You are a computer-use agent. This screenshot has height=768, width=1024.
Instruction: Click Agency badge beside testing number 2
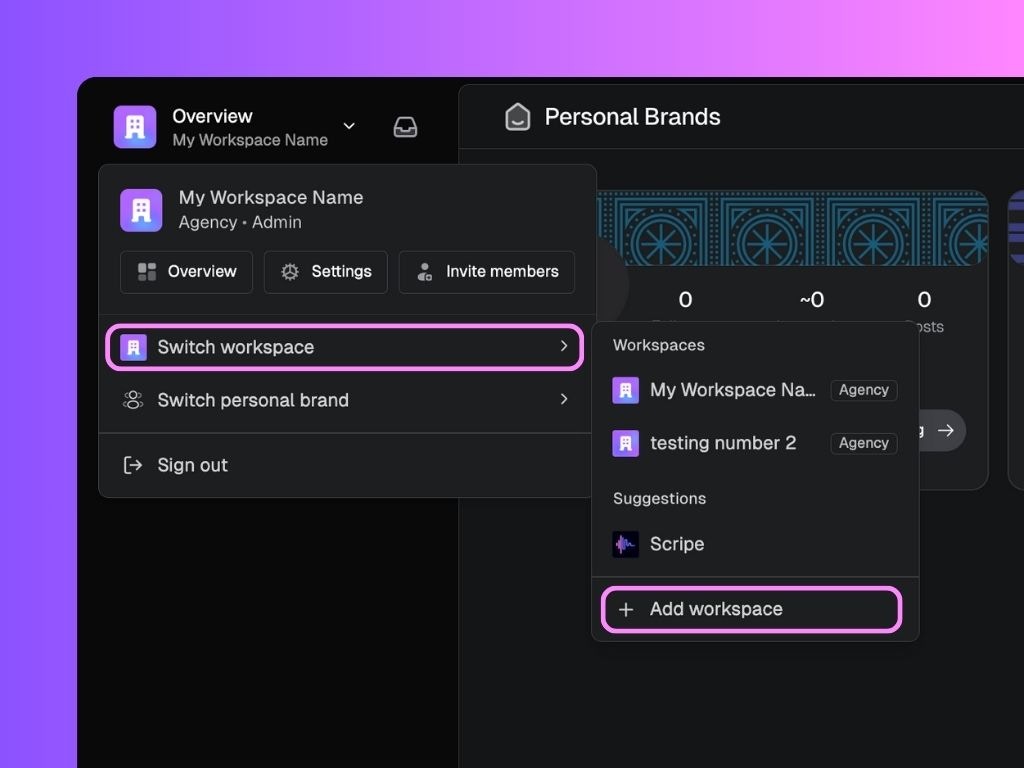[863, 443]
